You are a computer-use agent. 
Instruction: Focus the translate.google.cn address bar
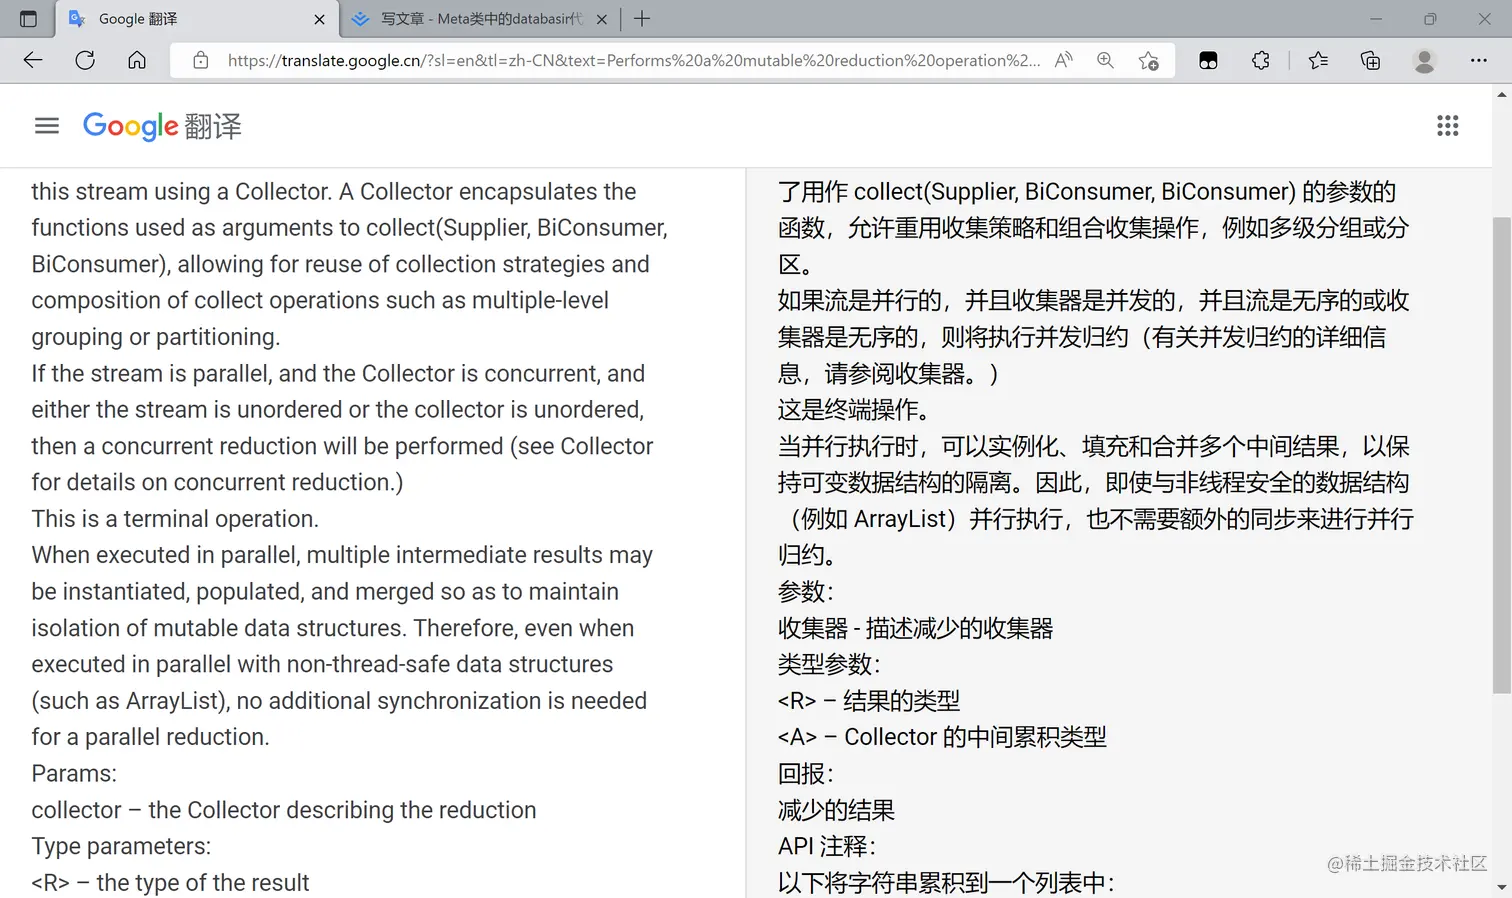pos(633,60)
